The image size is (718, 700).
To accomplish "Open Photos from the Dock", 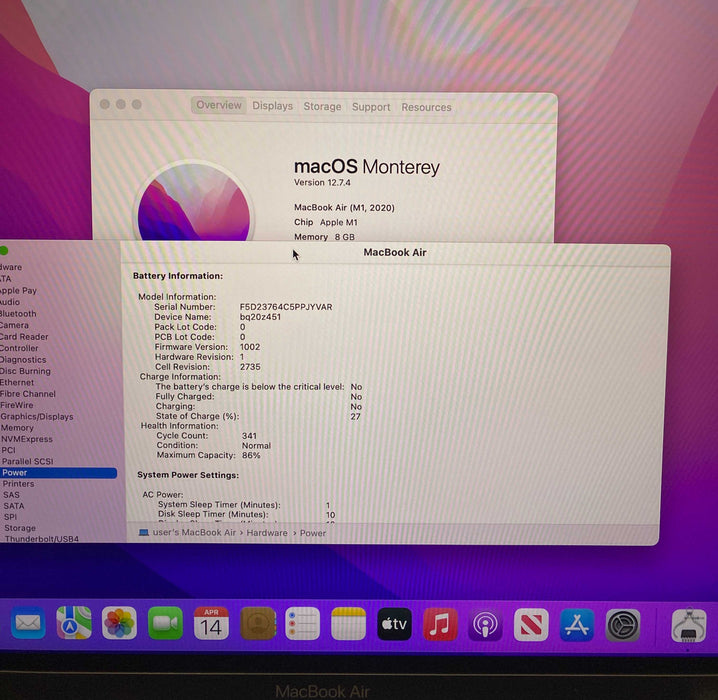I will click(119, 623).
